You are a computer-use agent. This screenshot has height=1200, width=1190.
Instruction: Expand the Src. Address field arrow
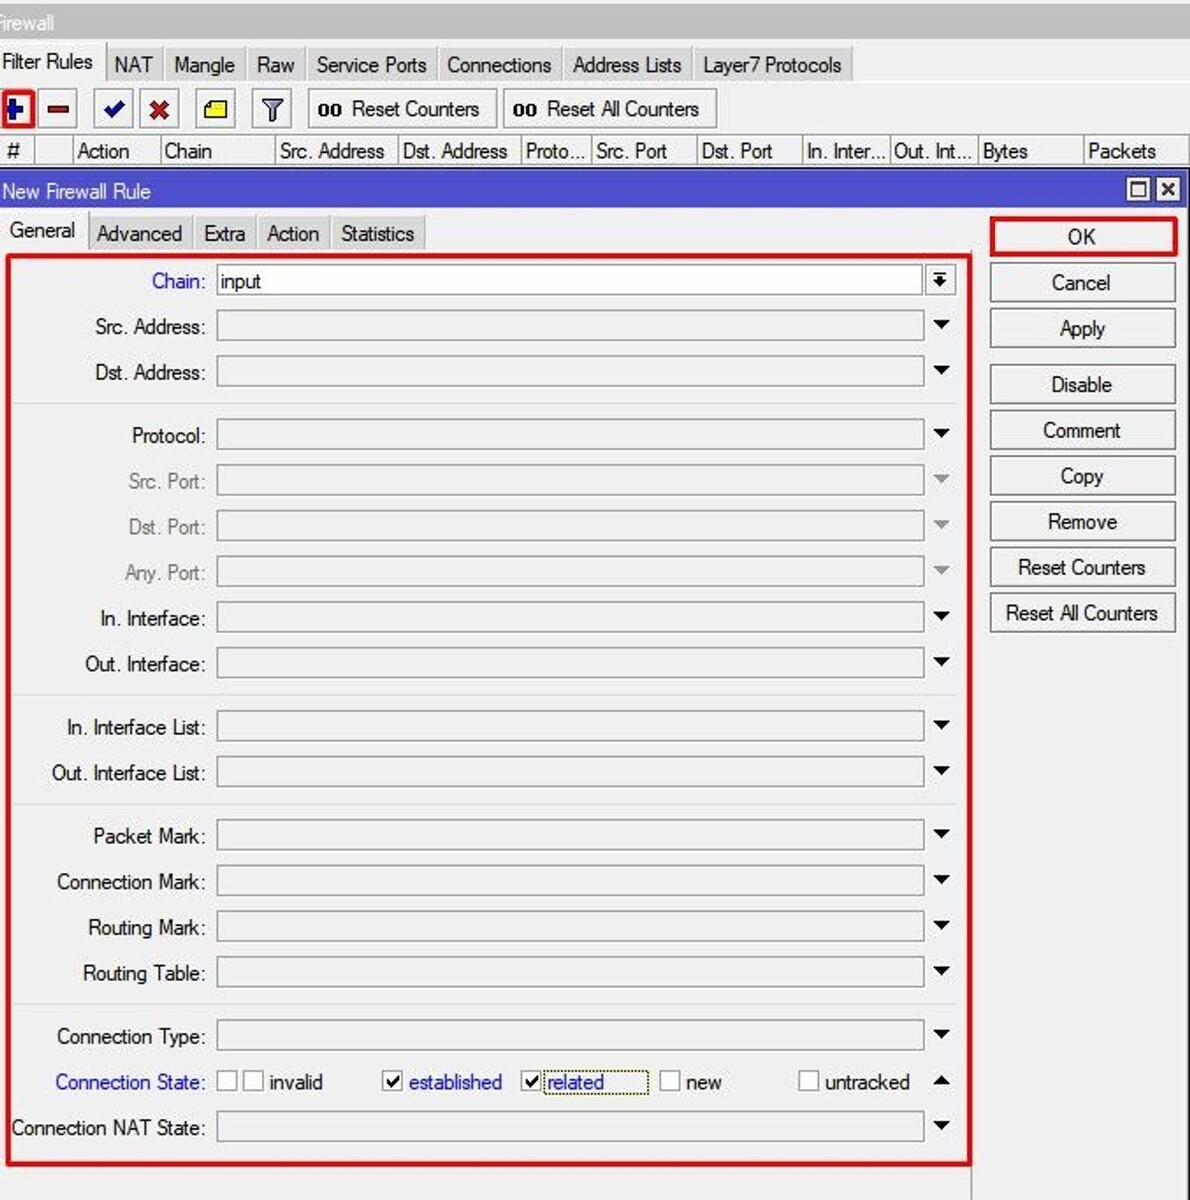pyautogui.click(x=941, y=325)
